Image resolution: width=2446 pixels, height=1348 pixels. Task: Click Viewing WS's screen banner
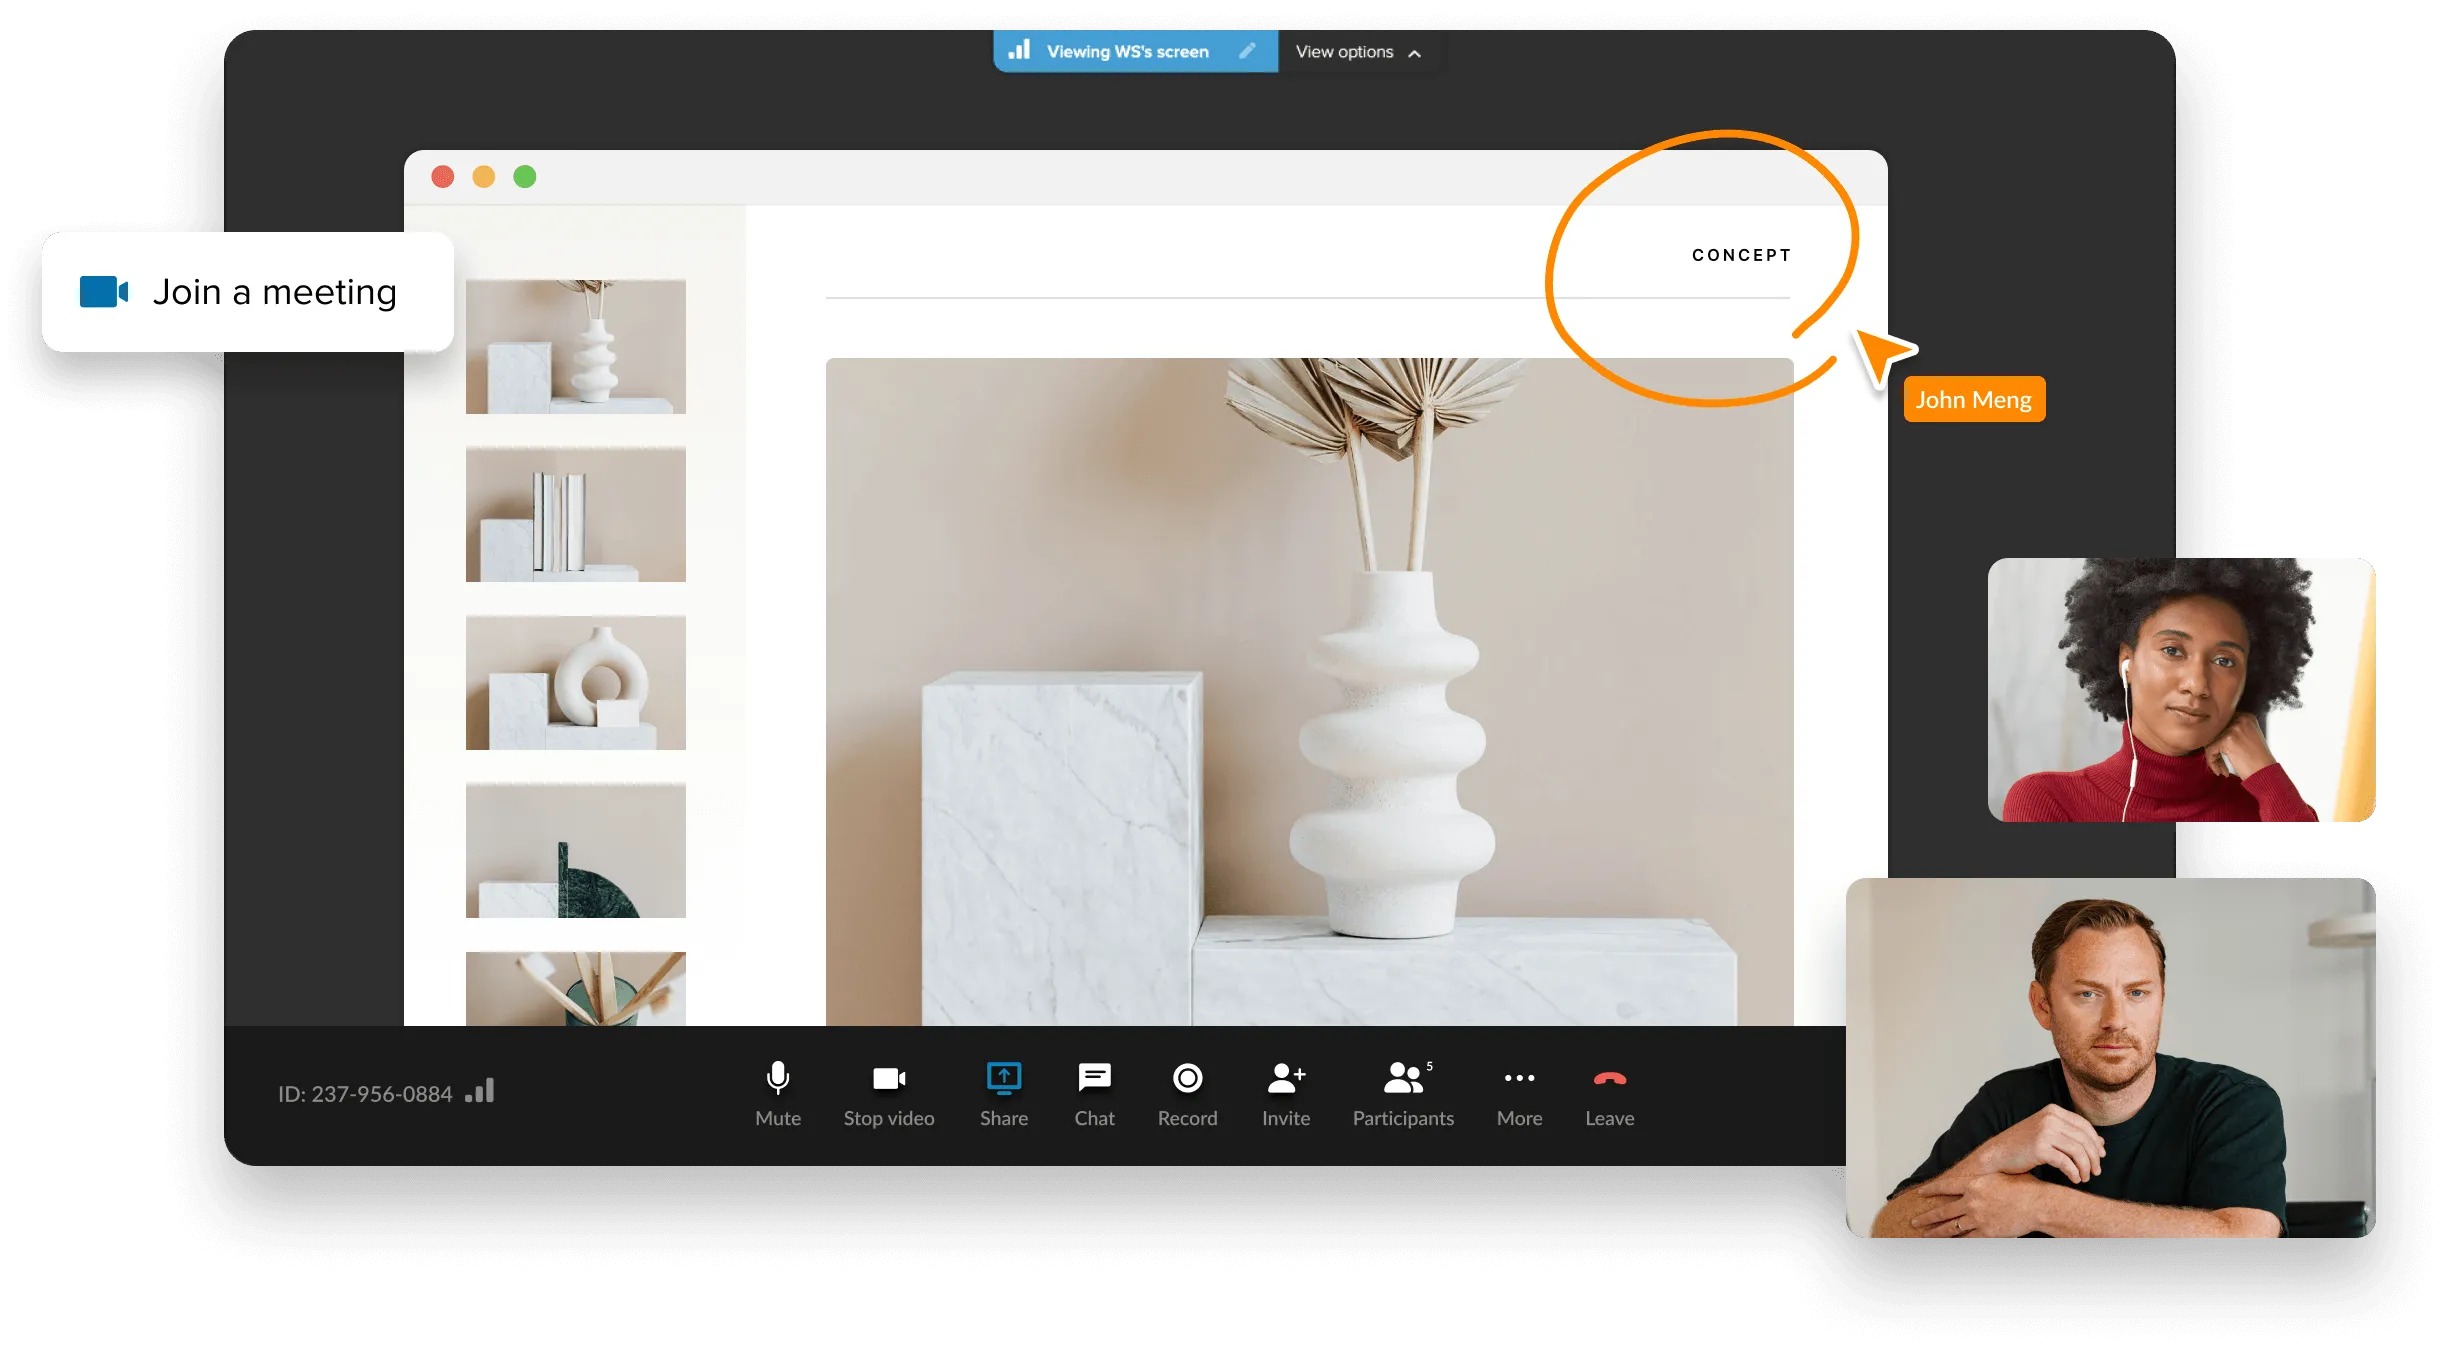pyautogui.click(x=1127, y=52)
